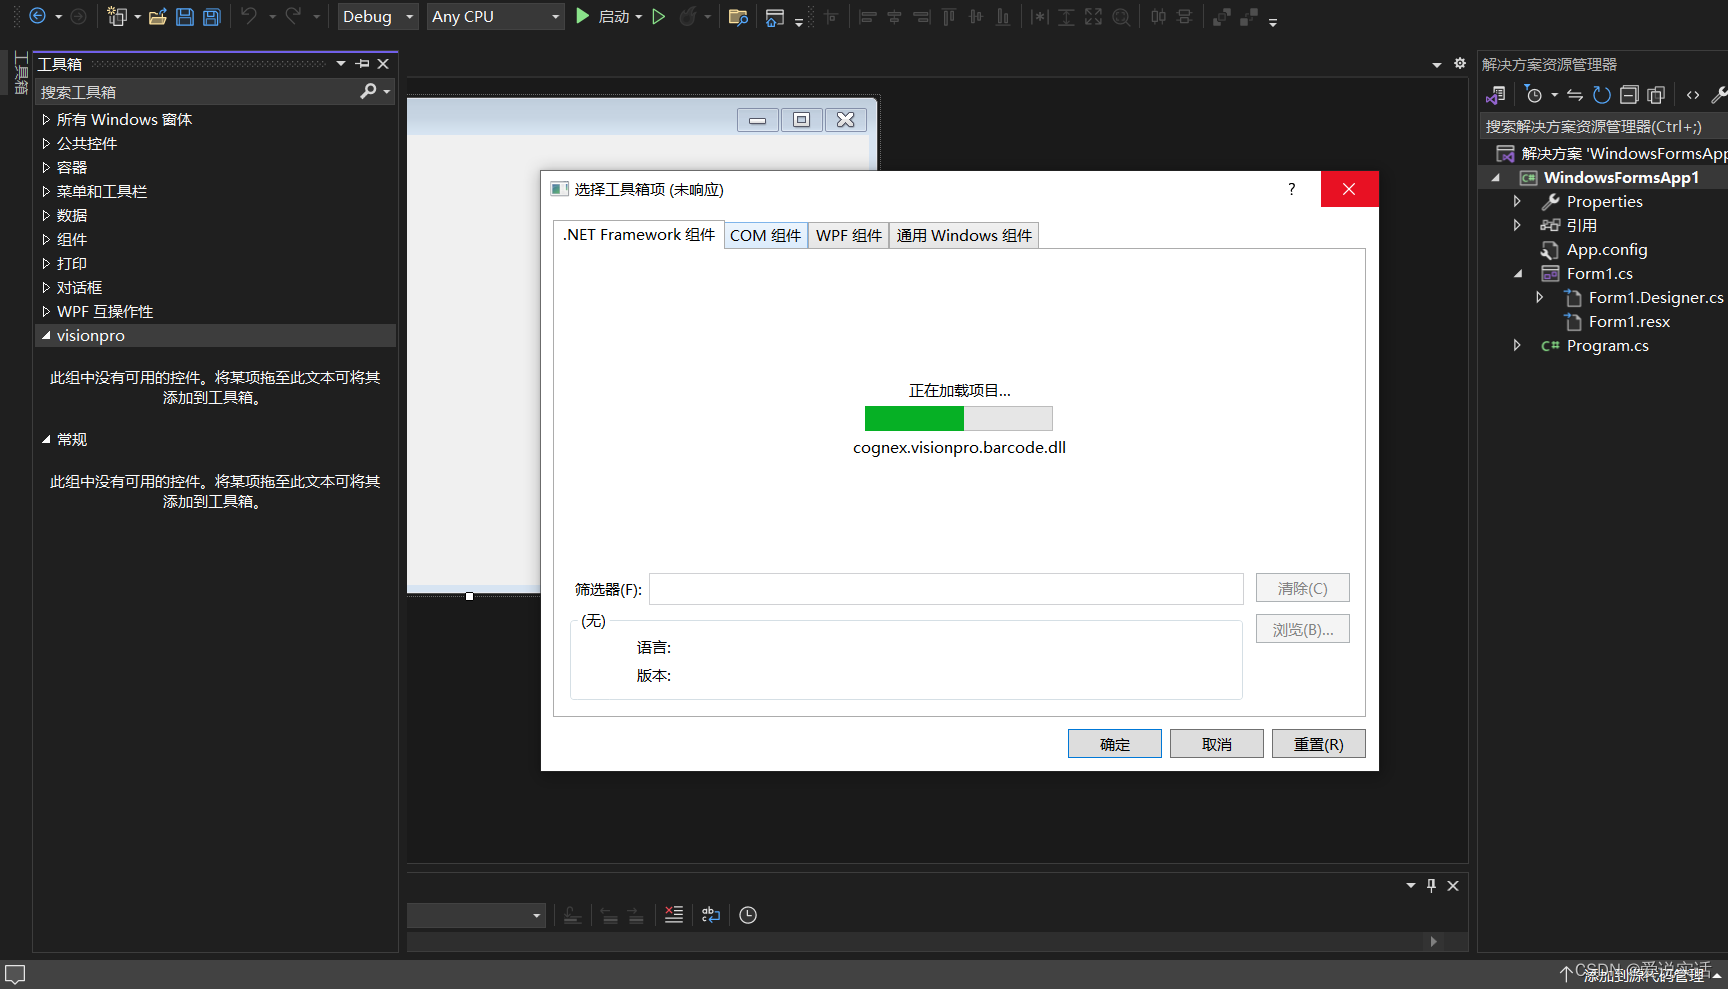
Task: Click the Undo icon on the toolbar
Action: [249, 16]
